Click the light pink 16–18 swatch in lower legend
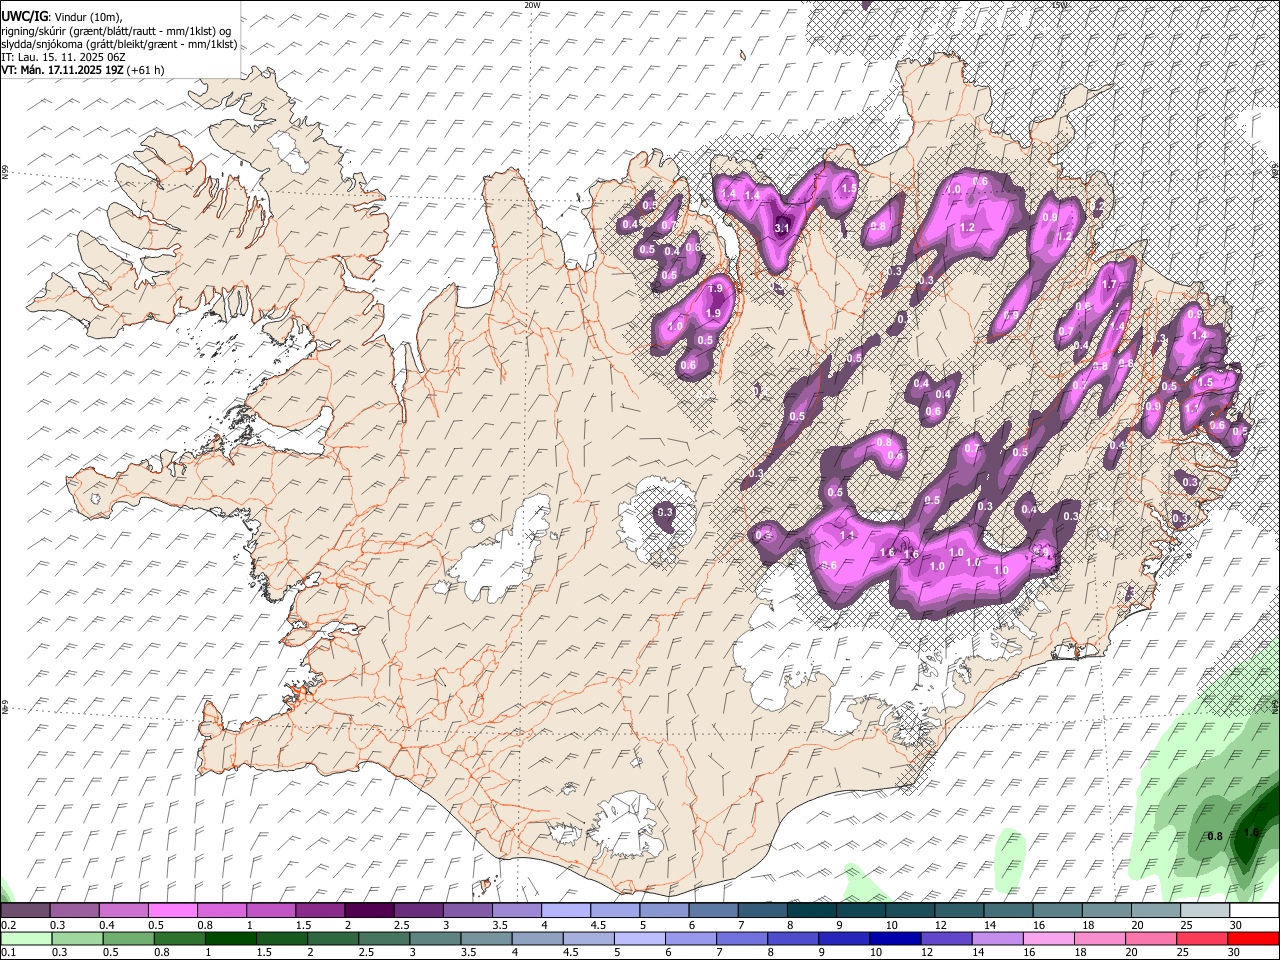 coord(1048,938)
